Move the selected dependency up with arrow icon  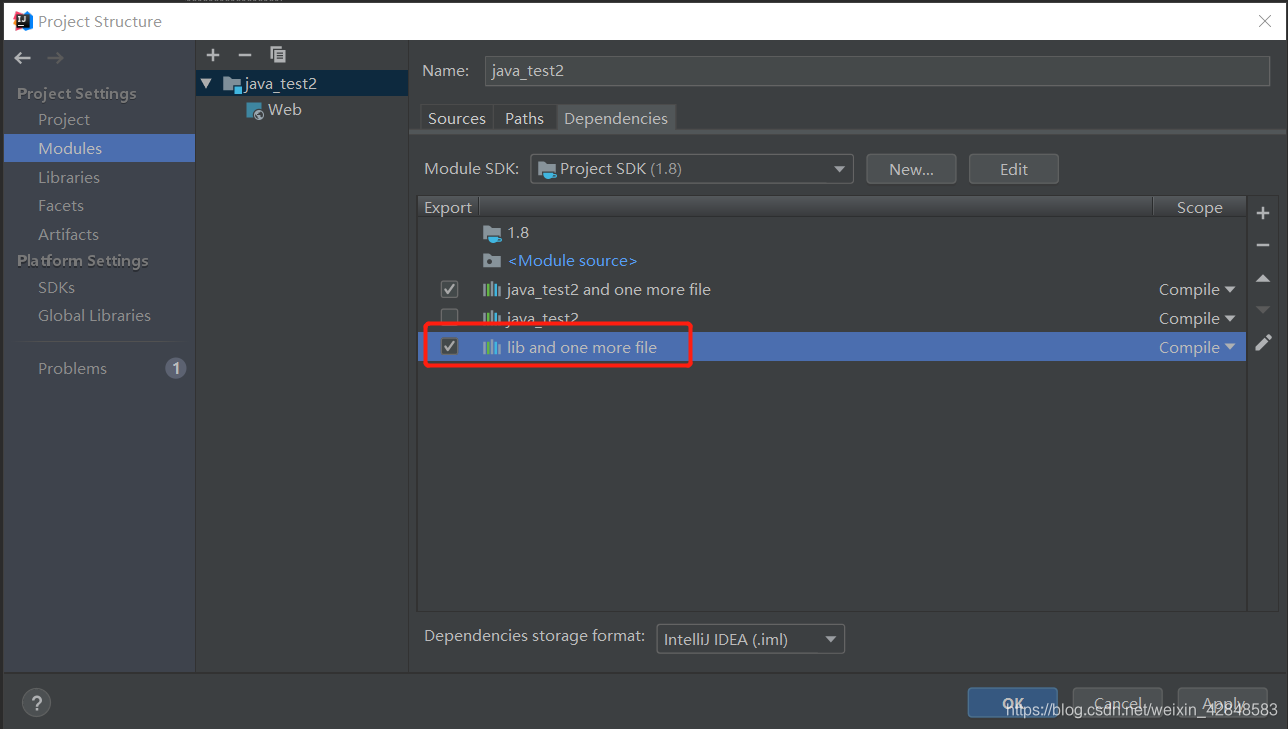click(x=1262, y=278)
